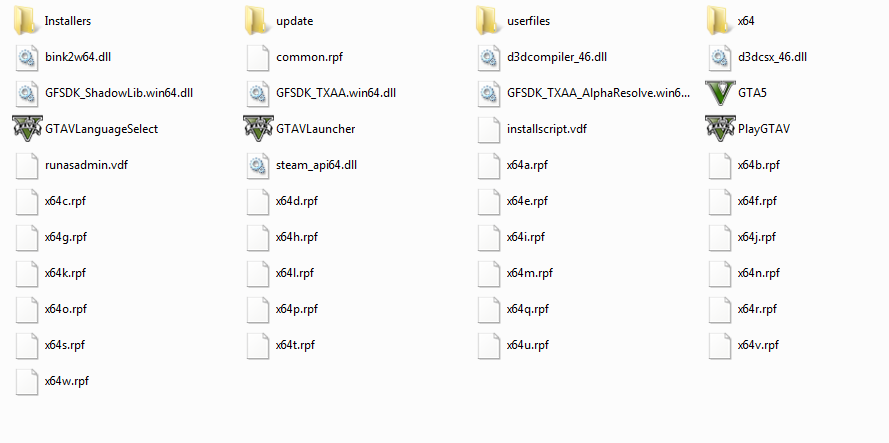Select the installscript.vdf file
Image resolution: width=889 pixels, height=443 pixels.
point(532,129)
